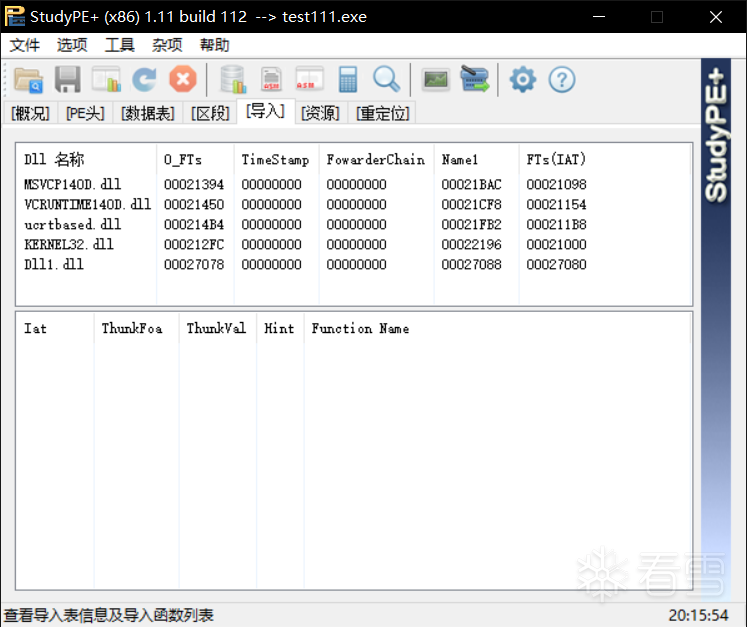The height and width of the screenshot is (627, 747).
Task: Click Name1 value 00021FB2
Action: [x=471, y=224]
